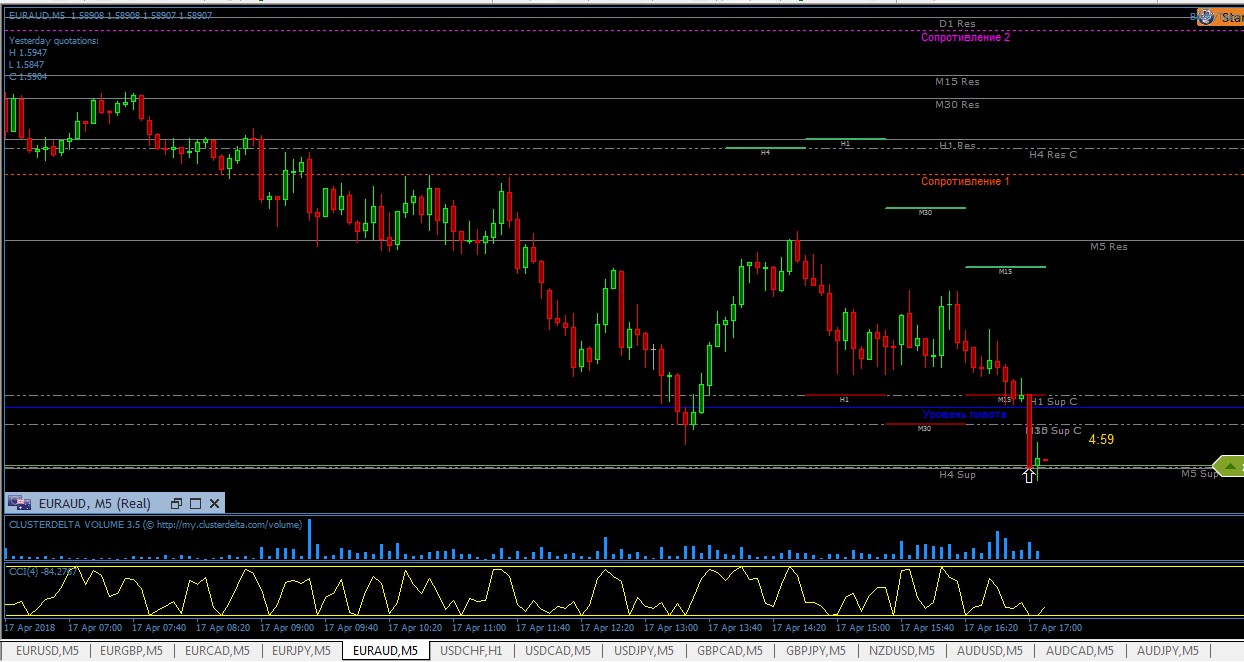This screenshot has height=662, width=1244.
Task: Click the green M30 resistance line label
Action: [x=925, y=213]
